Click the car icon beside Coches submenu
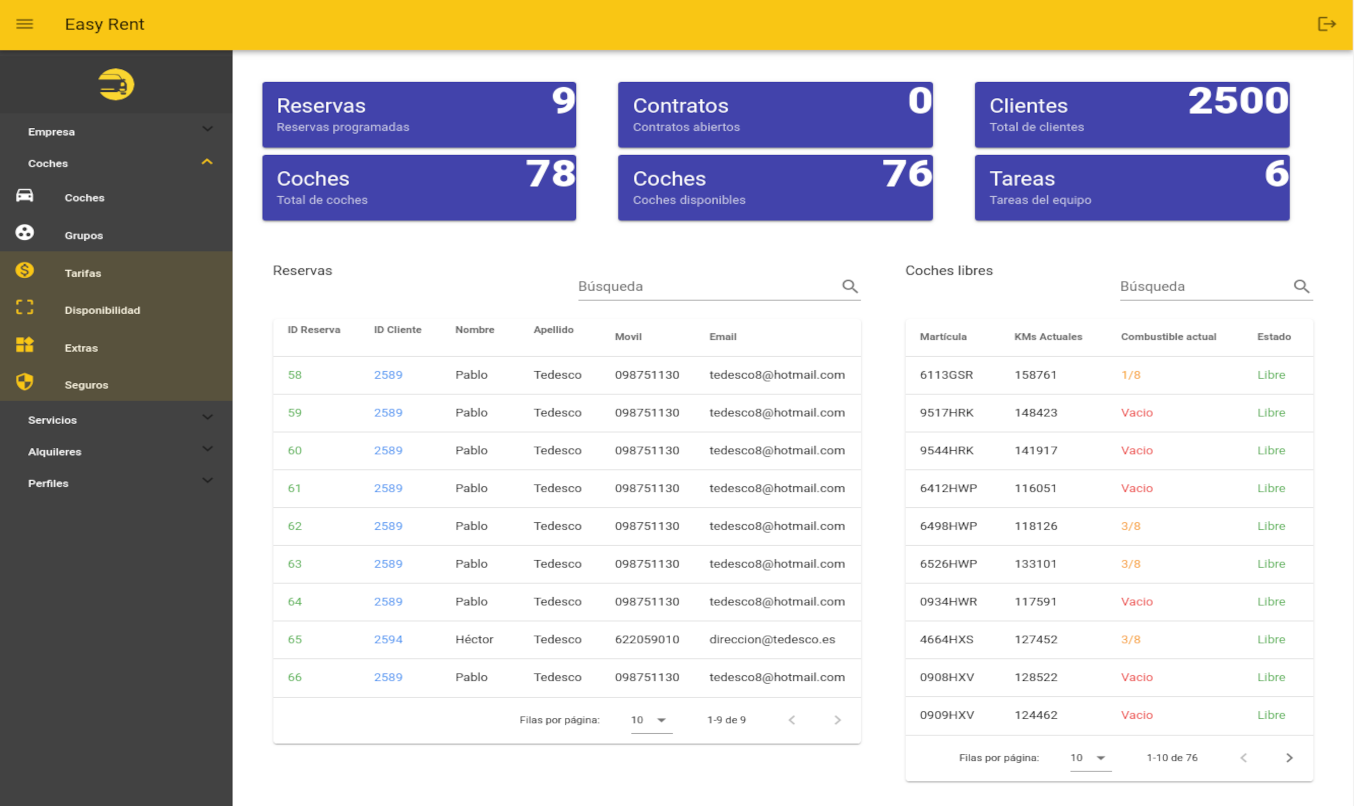 pyautogui.click(x=25, y=196)
